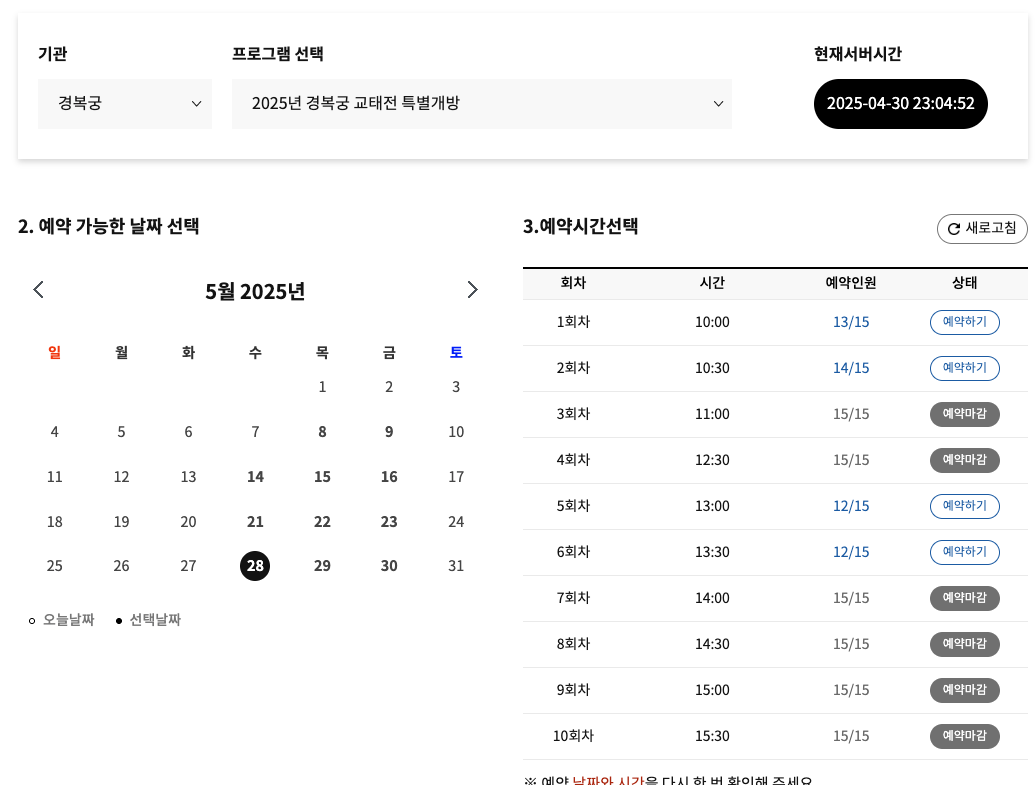
Task: Click 예약하기 for the 10:00 session
Action: (964, 322)
